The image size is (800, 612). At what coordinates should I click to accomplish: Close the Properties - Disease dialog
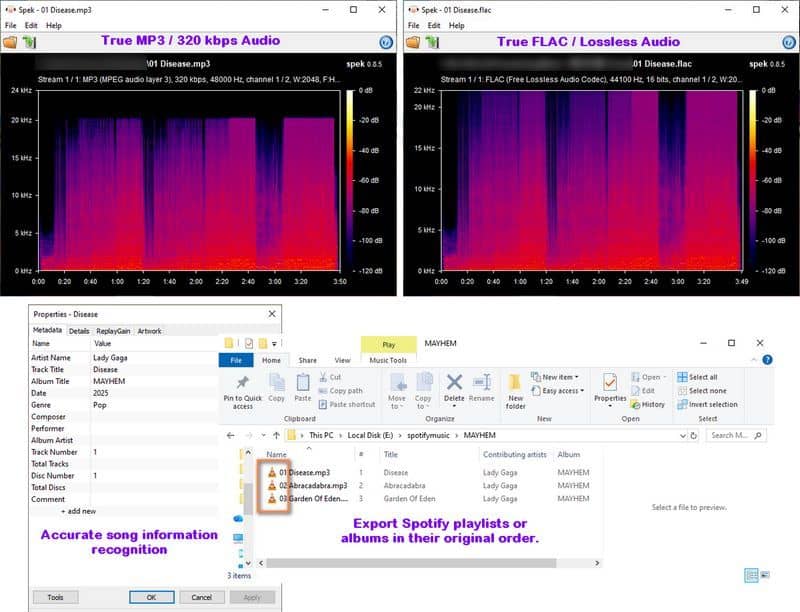[272, 314]
